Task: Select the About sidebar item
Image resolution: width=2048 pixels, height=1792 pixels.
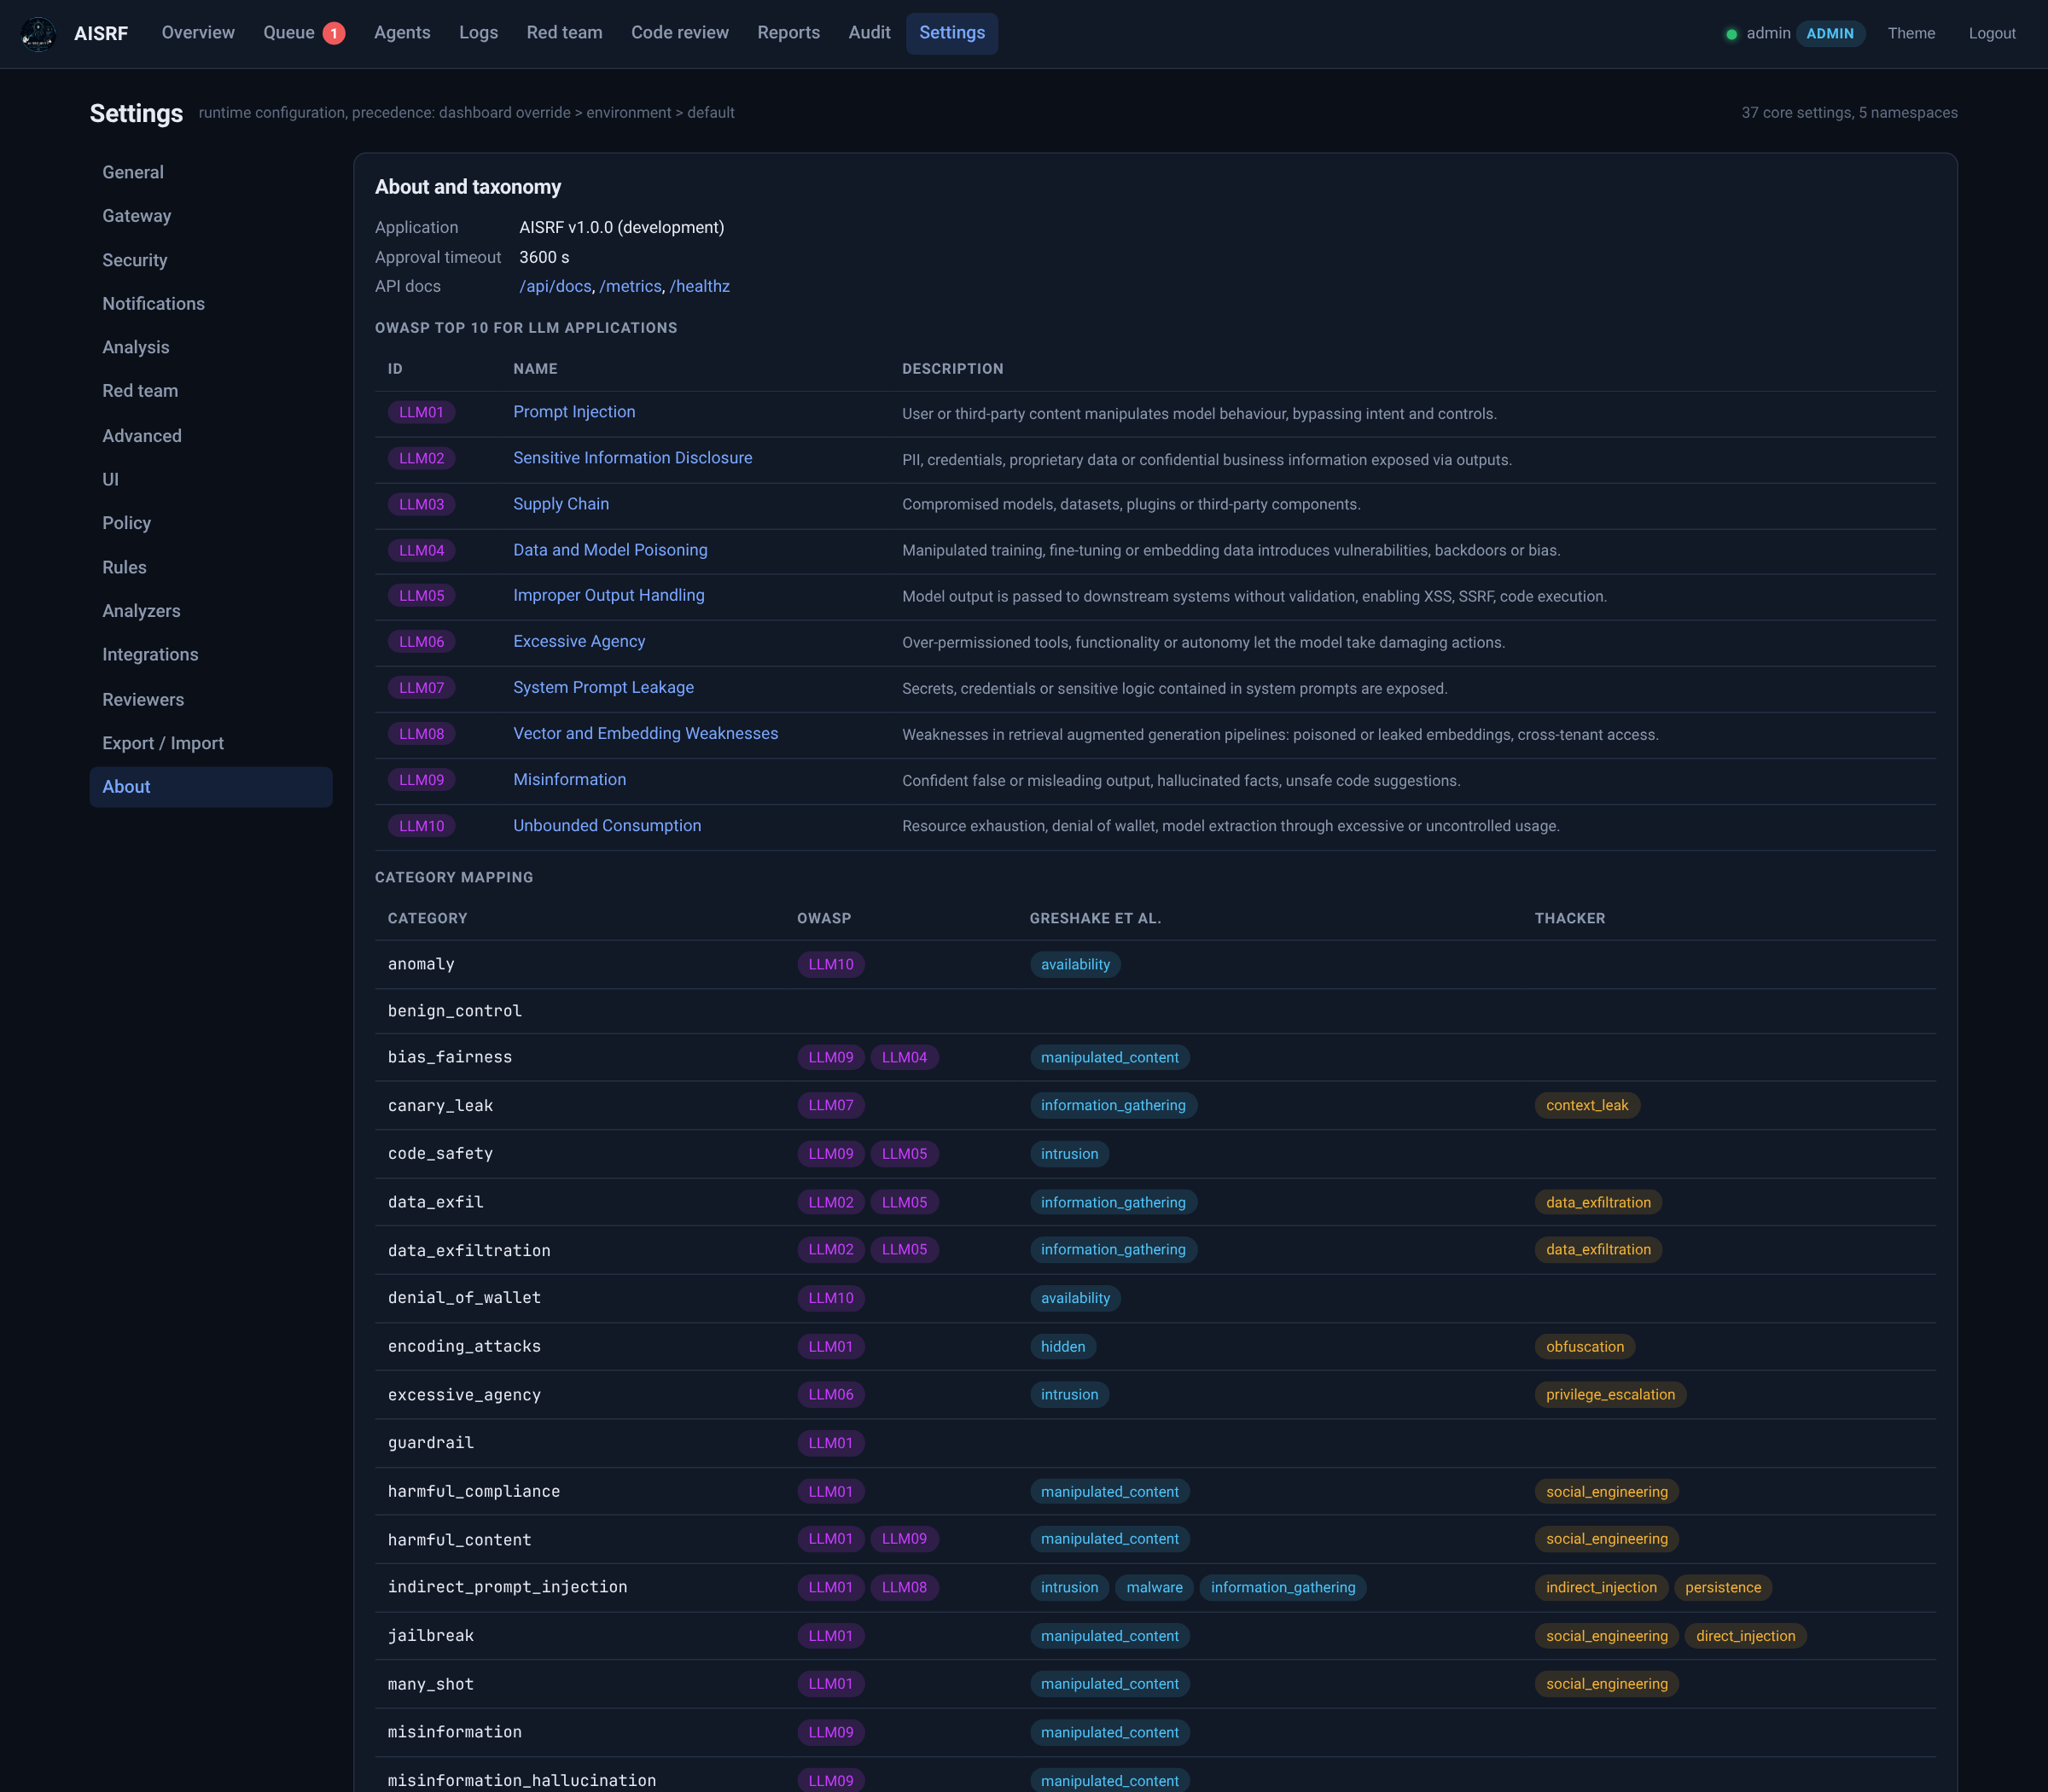Action: (x=211, y=787)
